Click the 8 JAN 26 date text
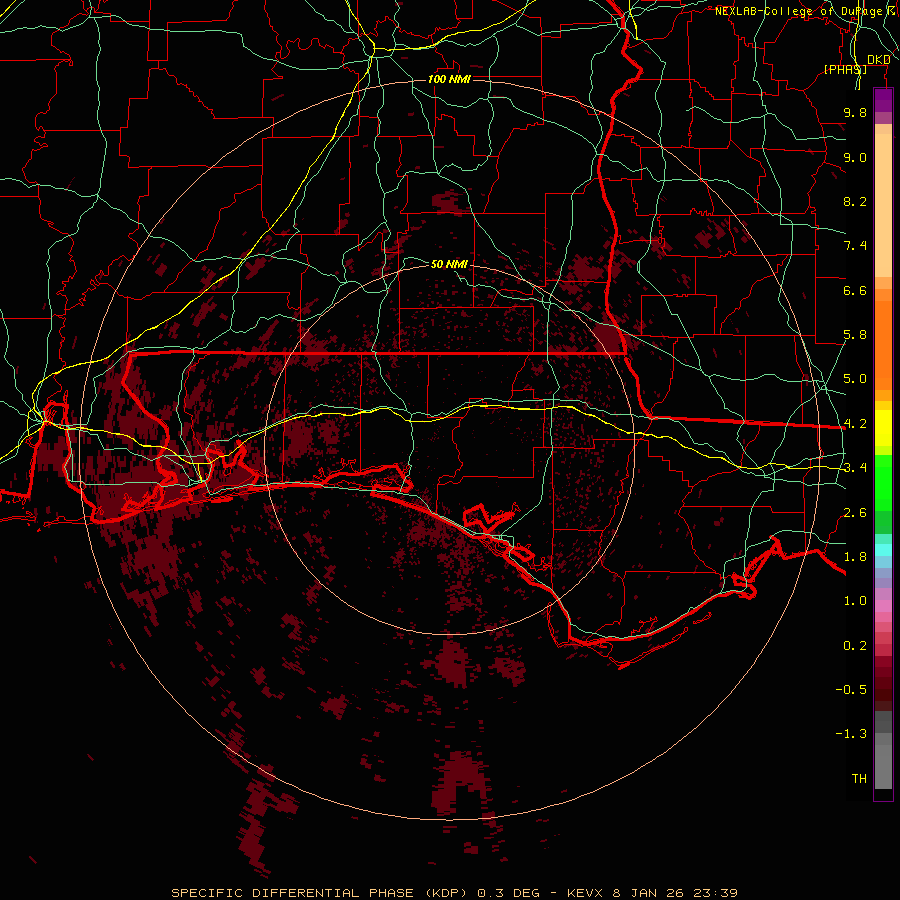This screenshot has height=900, width=900. coord(649,893)
